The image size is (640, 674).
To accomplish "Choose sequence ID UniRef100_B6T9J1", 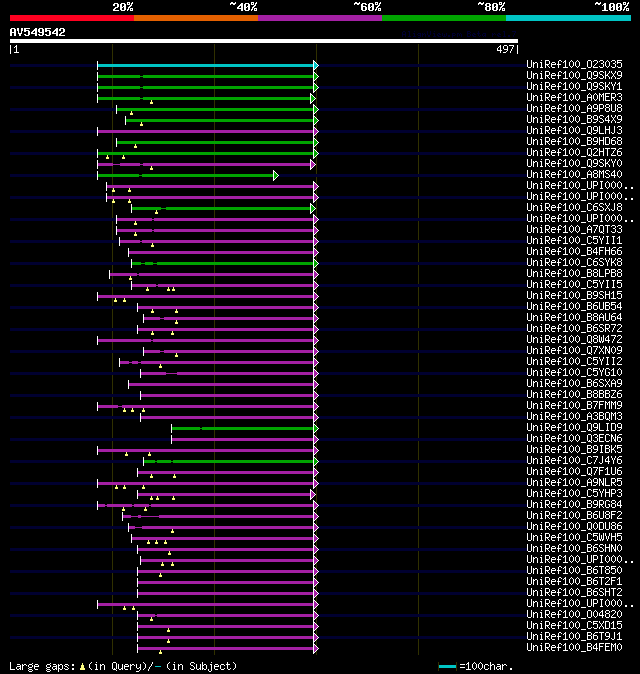I will click(x=574, y=637).
